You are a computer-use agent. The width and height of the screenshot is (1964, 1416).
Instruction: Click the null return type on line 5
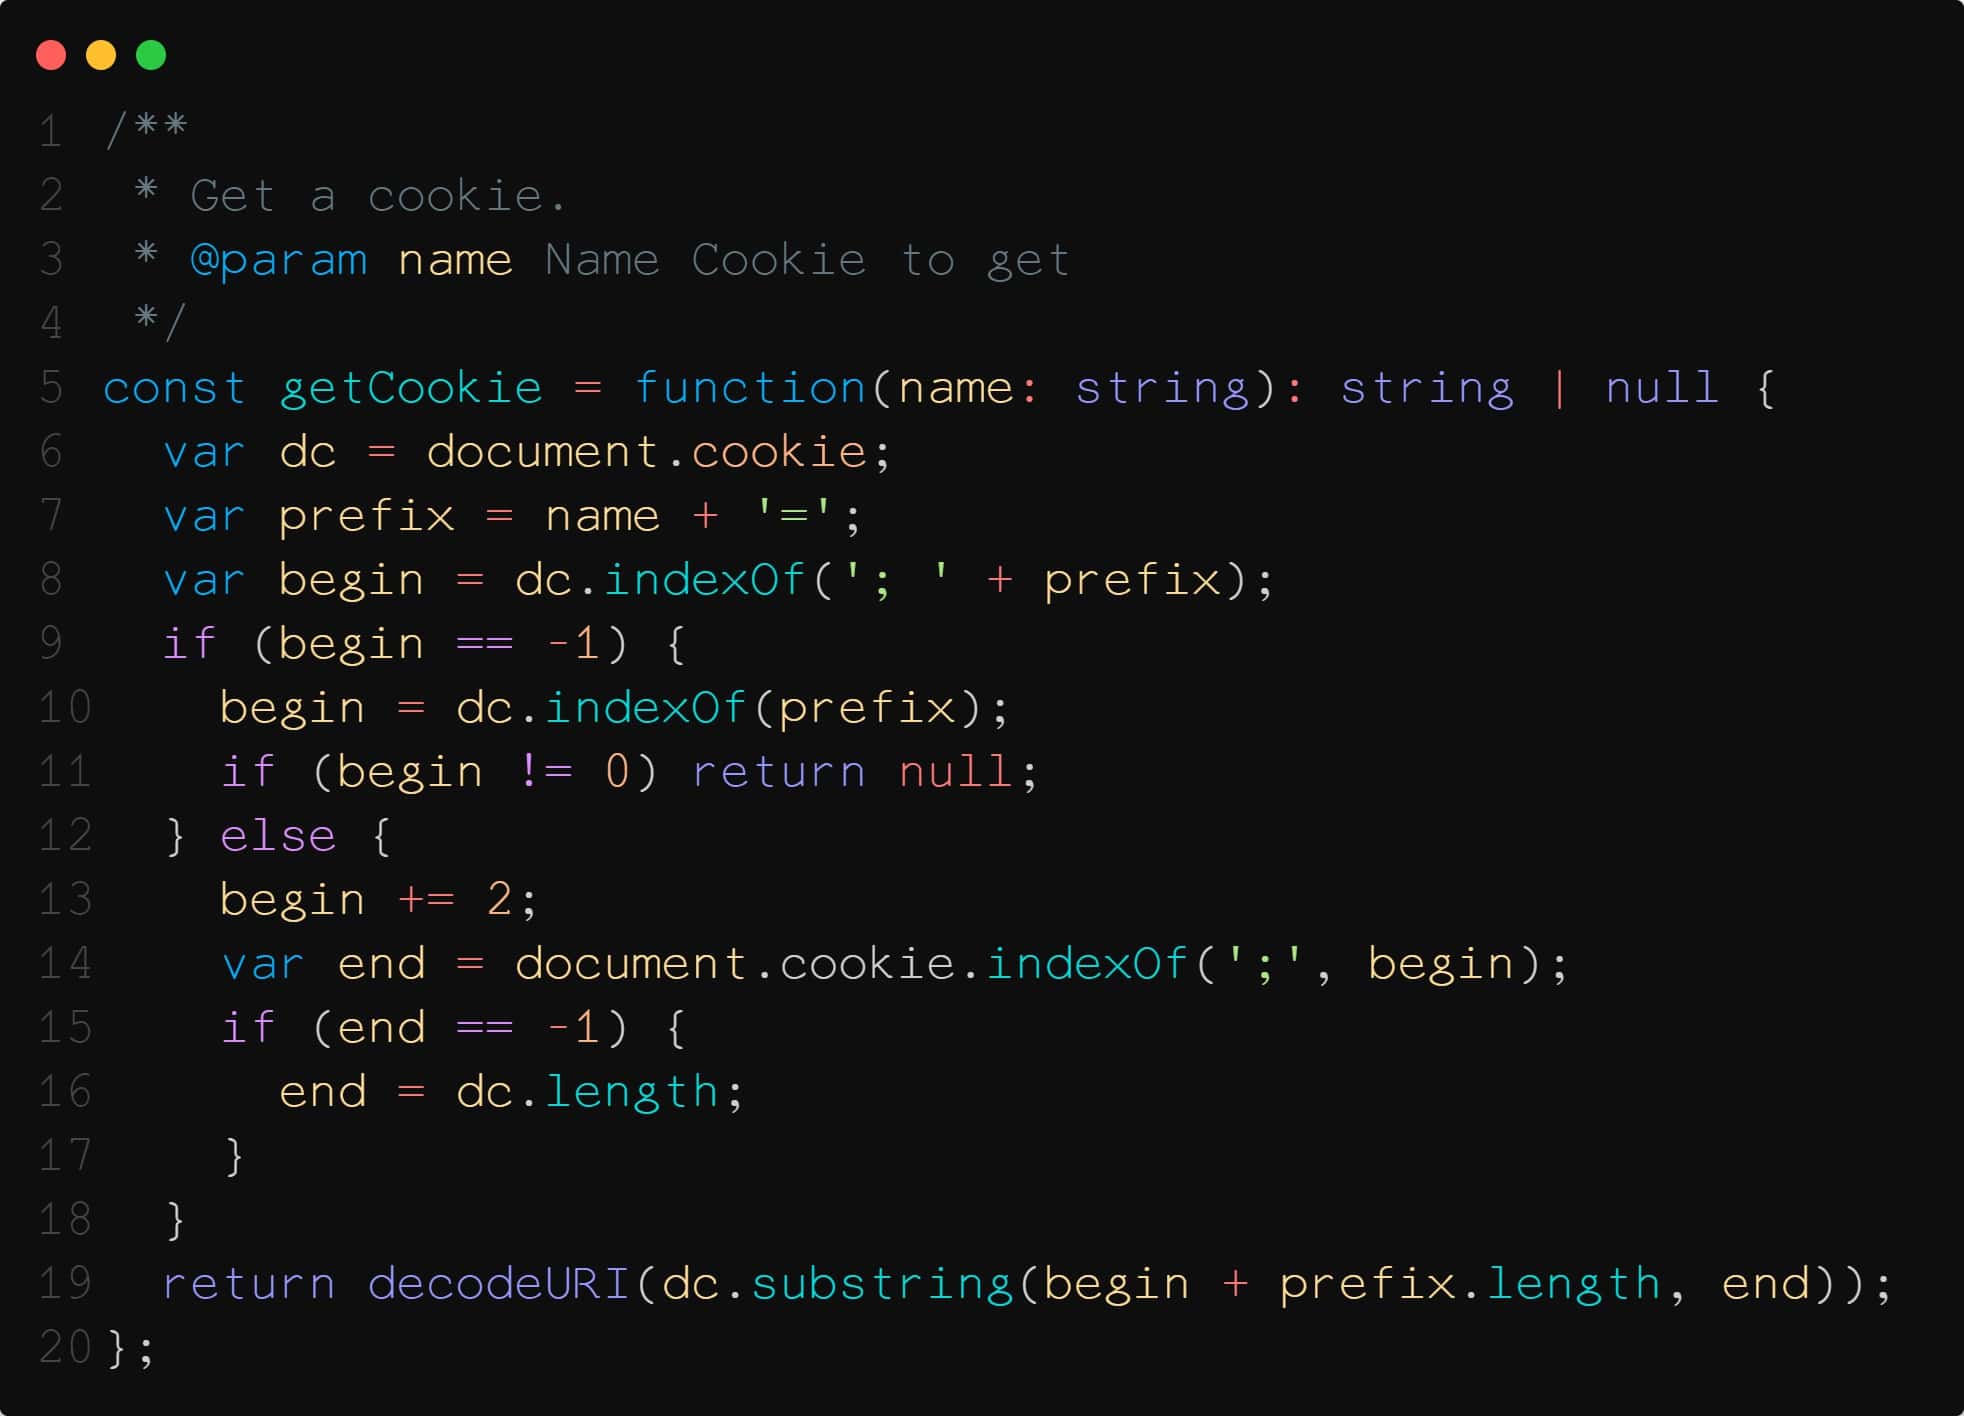1662,388
